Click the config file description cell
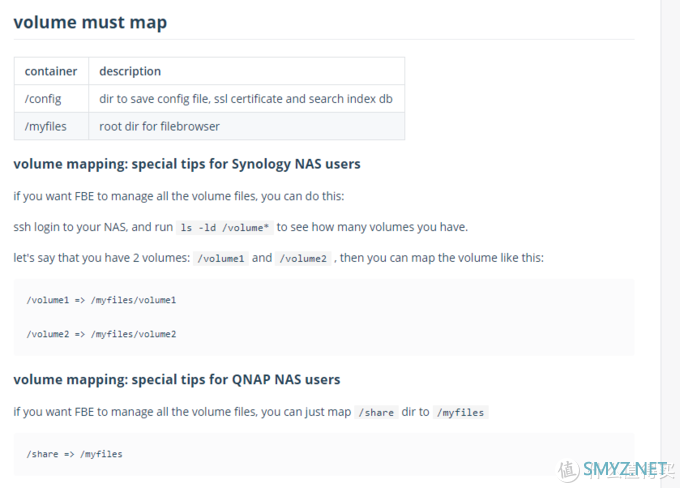This screenshot has width=680, height=488. [x=247, y=99]
